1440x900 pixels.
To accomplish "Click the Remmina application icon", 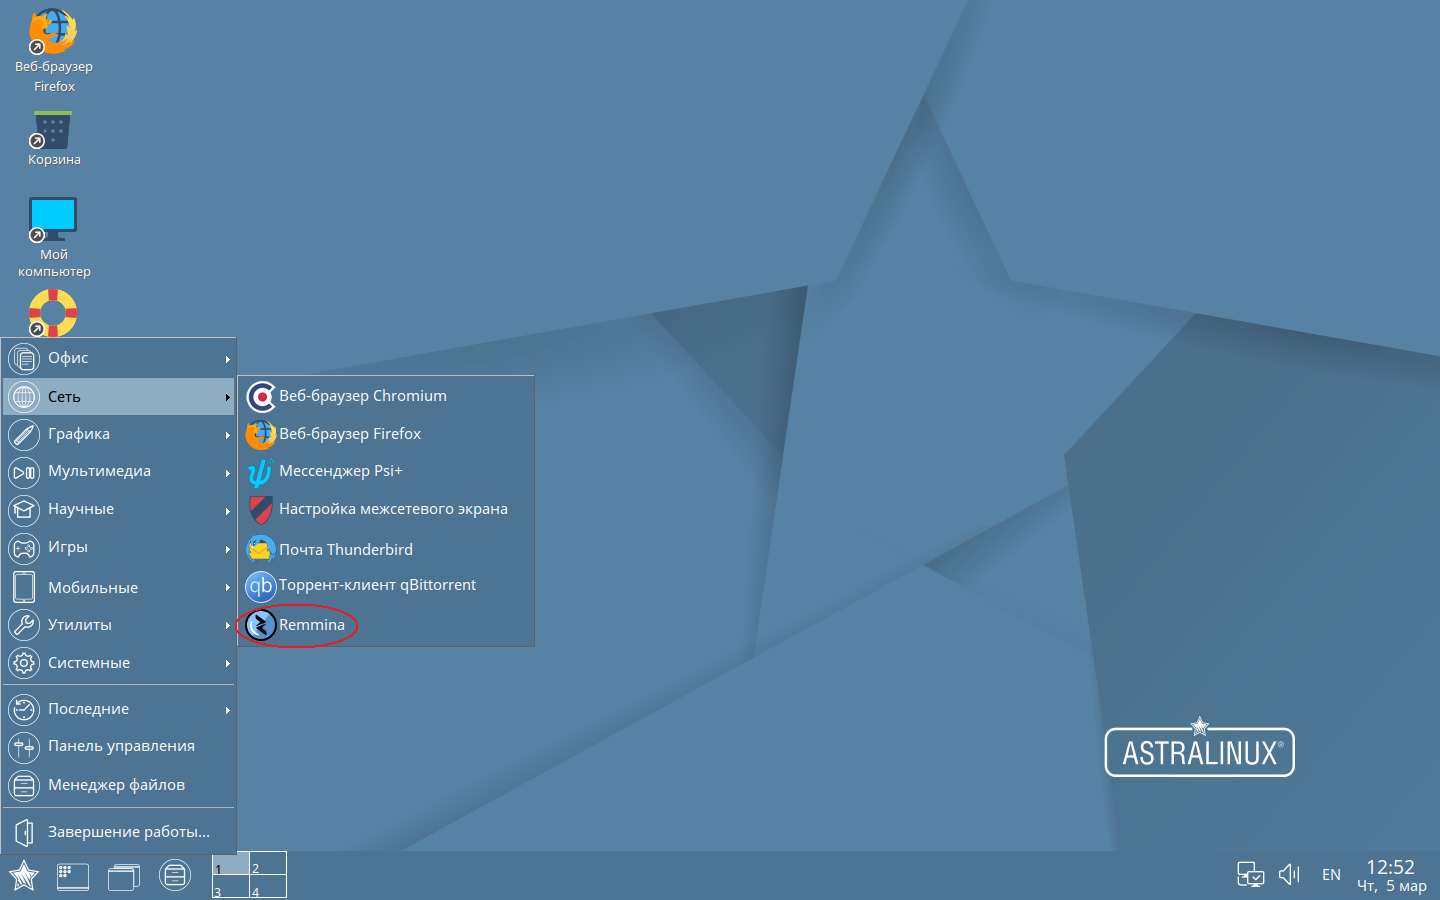I will (x=261, y=625).
